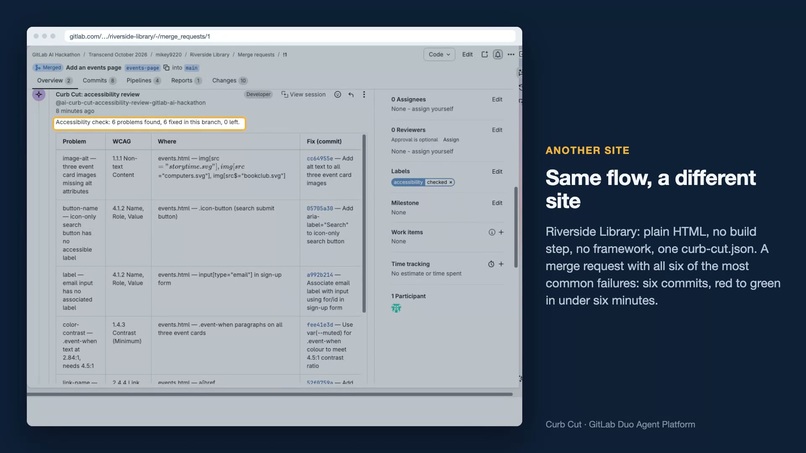This screenshot has width=806, height=453.
Task: Click the browser address bar
Action: pos(290,37)
